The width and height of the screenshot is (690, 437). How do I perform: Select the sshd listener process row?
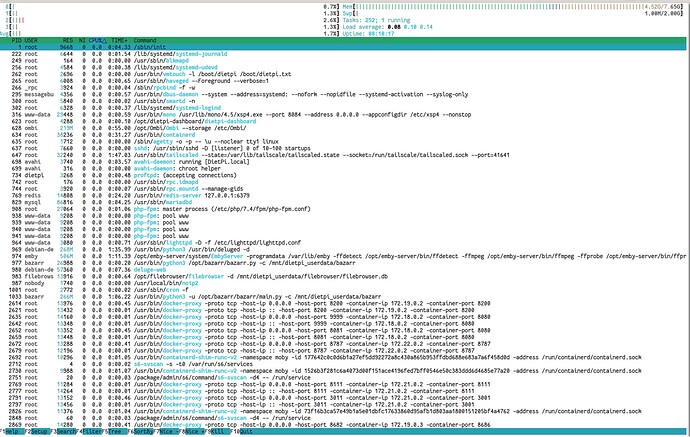coord(345,148)
